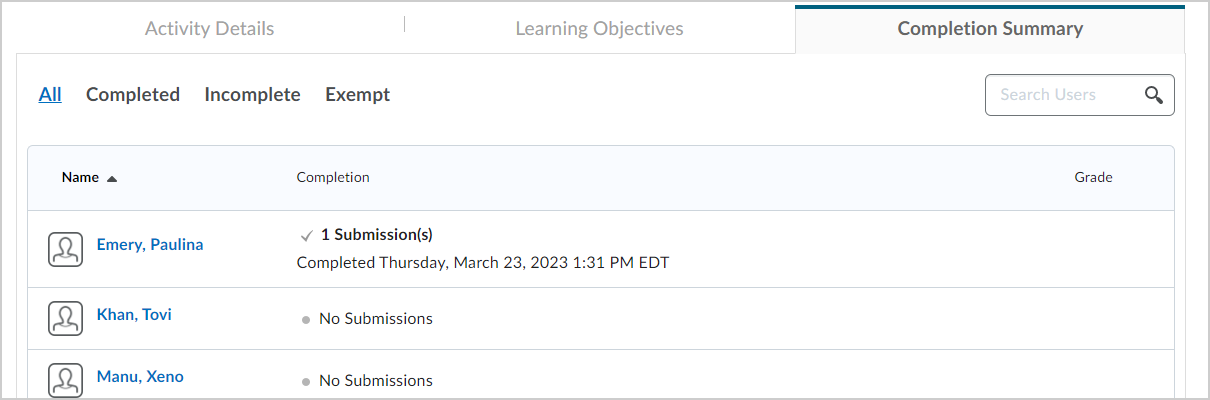Click the name sort arrow icon
This screenshot has height=400, width=1210.
(x=112, y=178)
